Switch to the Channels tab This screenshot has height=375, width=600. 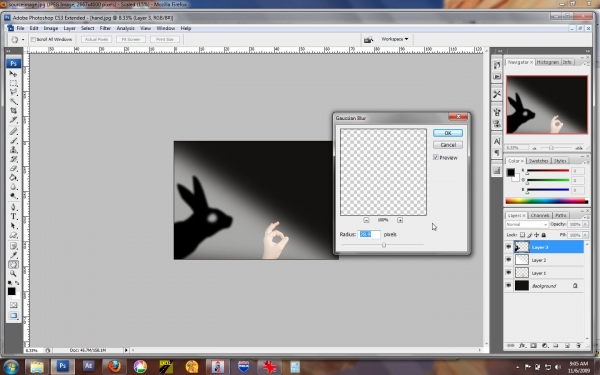(540, 215)
